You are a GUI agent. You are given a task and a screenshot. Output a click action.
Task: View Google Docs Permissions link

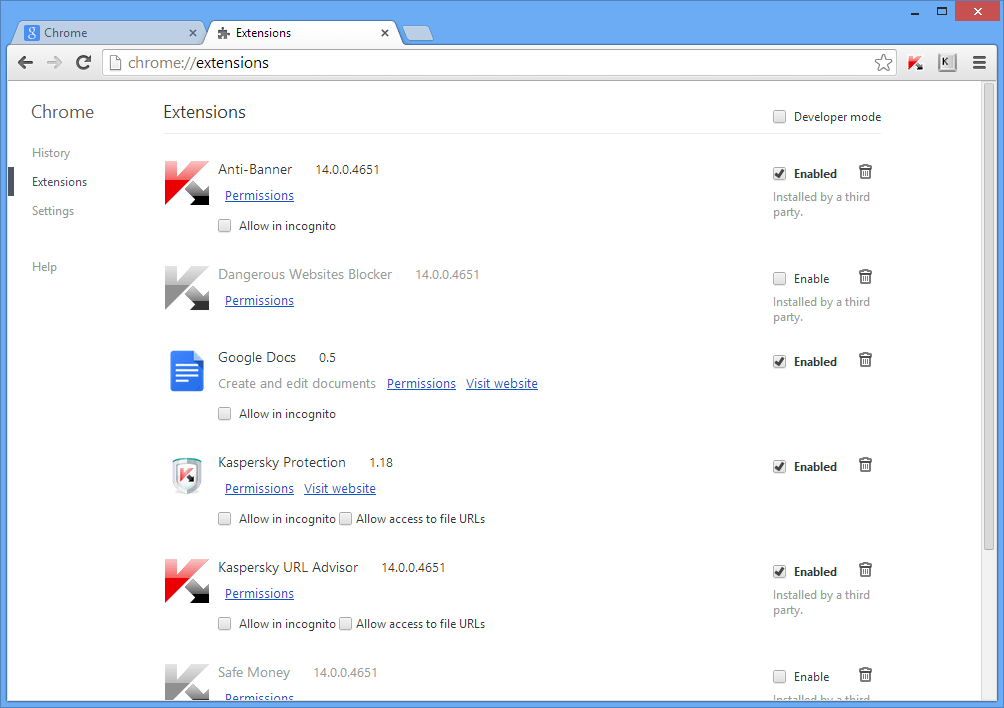pos(421,383)
